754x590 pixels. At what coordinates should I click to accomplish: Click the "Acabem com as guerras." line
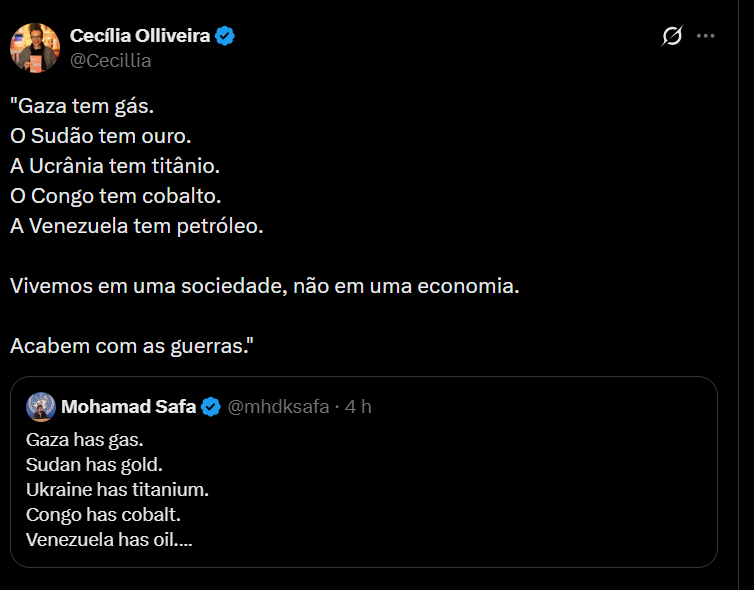click(131, 345)
